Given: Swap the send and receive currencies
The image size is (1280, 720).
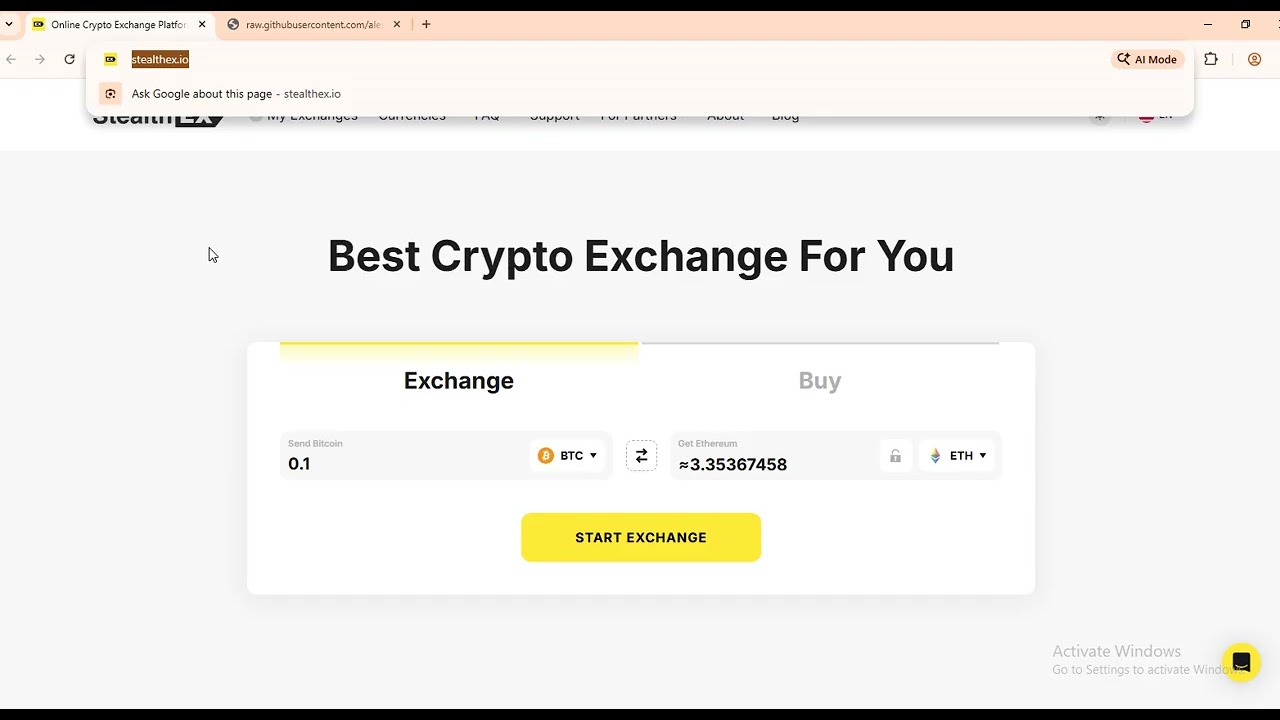Looking at the screenshot, I should (641, 456).
